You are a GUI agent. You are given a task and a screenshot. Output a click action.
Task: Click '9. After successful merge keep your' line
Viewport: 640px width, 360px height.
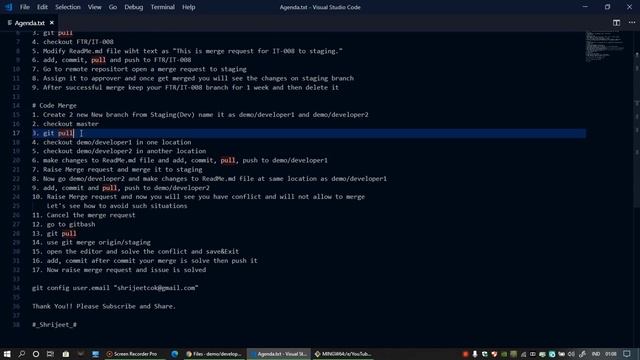[x=185, y=87]
